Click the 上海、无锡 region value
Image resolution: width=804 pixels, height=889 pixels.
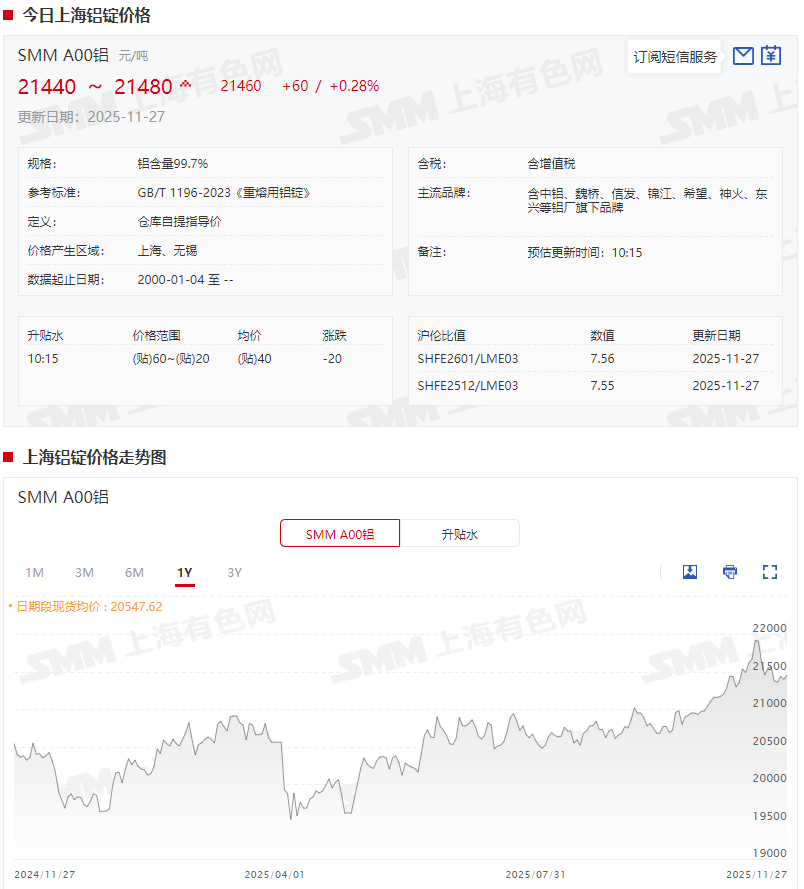(167, 251)
